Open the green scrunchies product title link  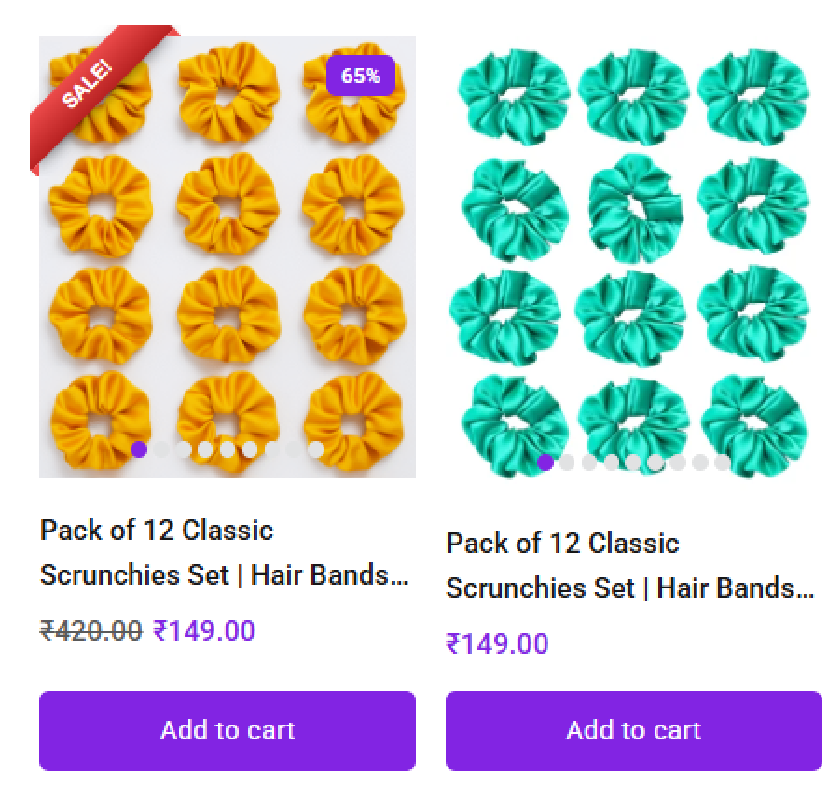pos(629,565)
